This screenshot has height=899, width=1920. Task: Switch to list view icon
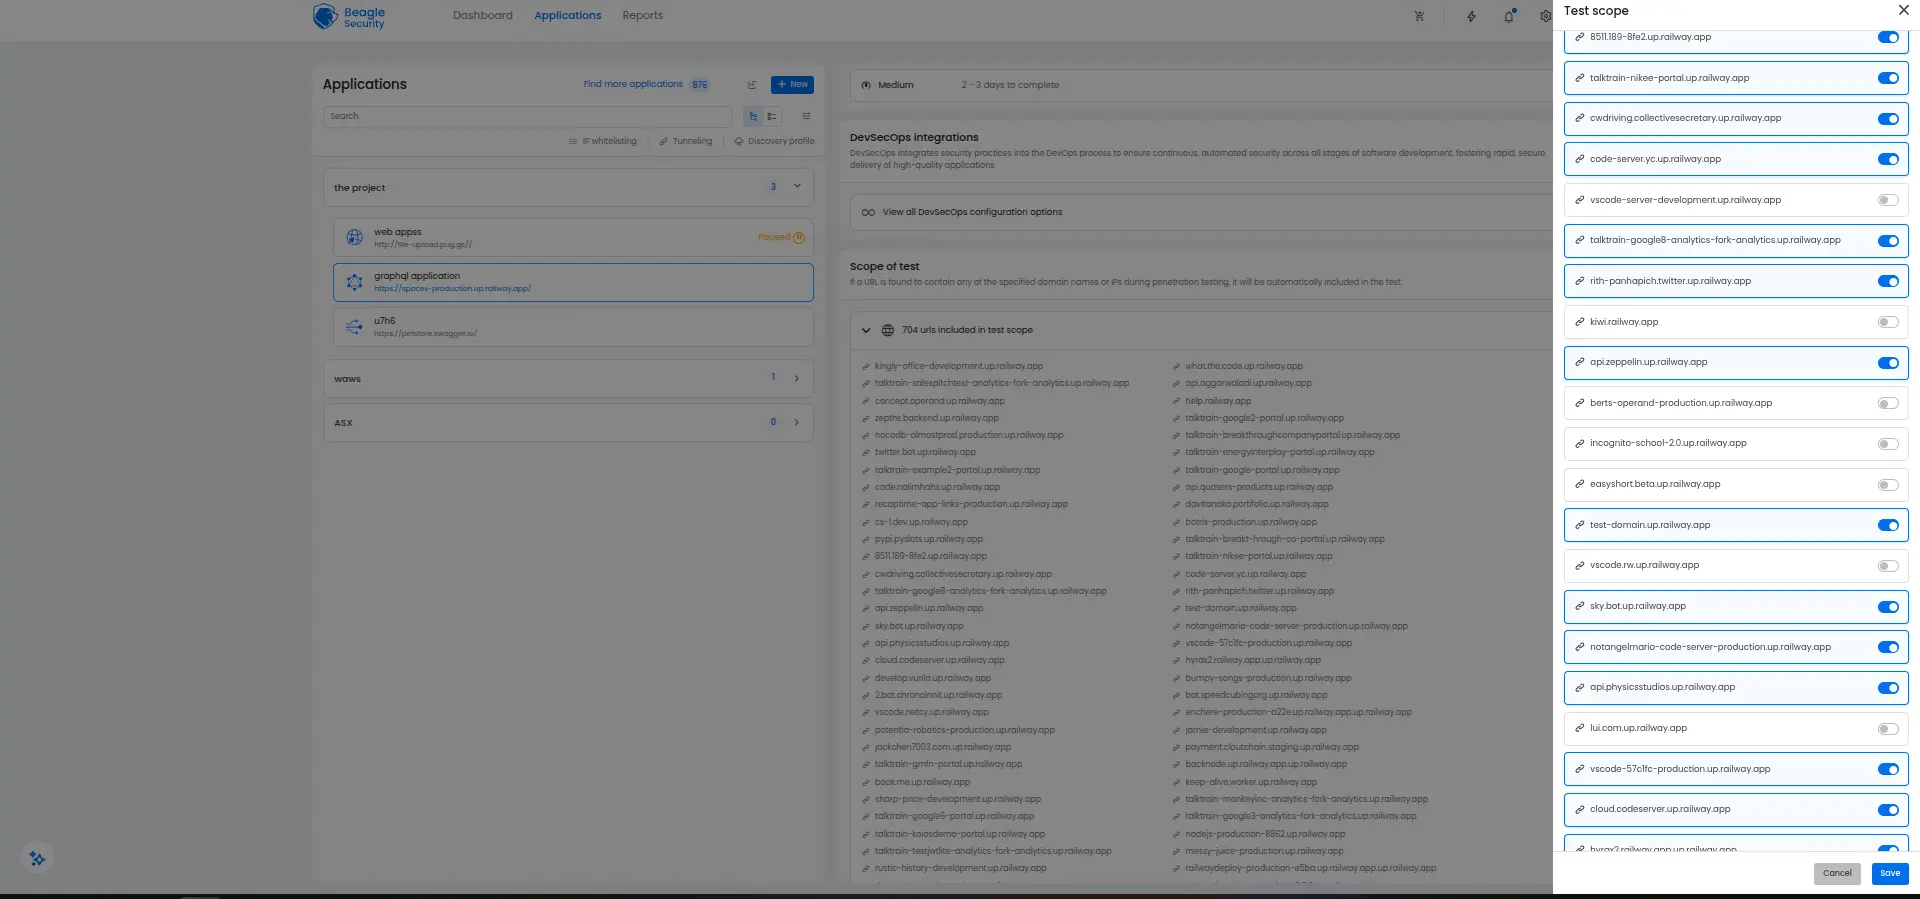pyautogui.click(x=772, y=116)
